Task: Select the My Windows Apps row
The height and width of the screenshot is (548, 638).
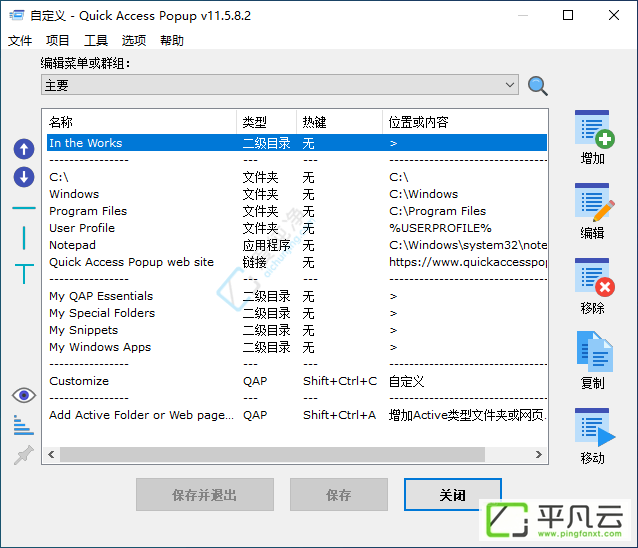Action: [x=297, y=347]
